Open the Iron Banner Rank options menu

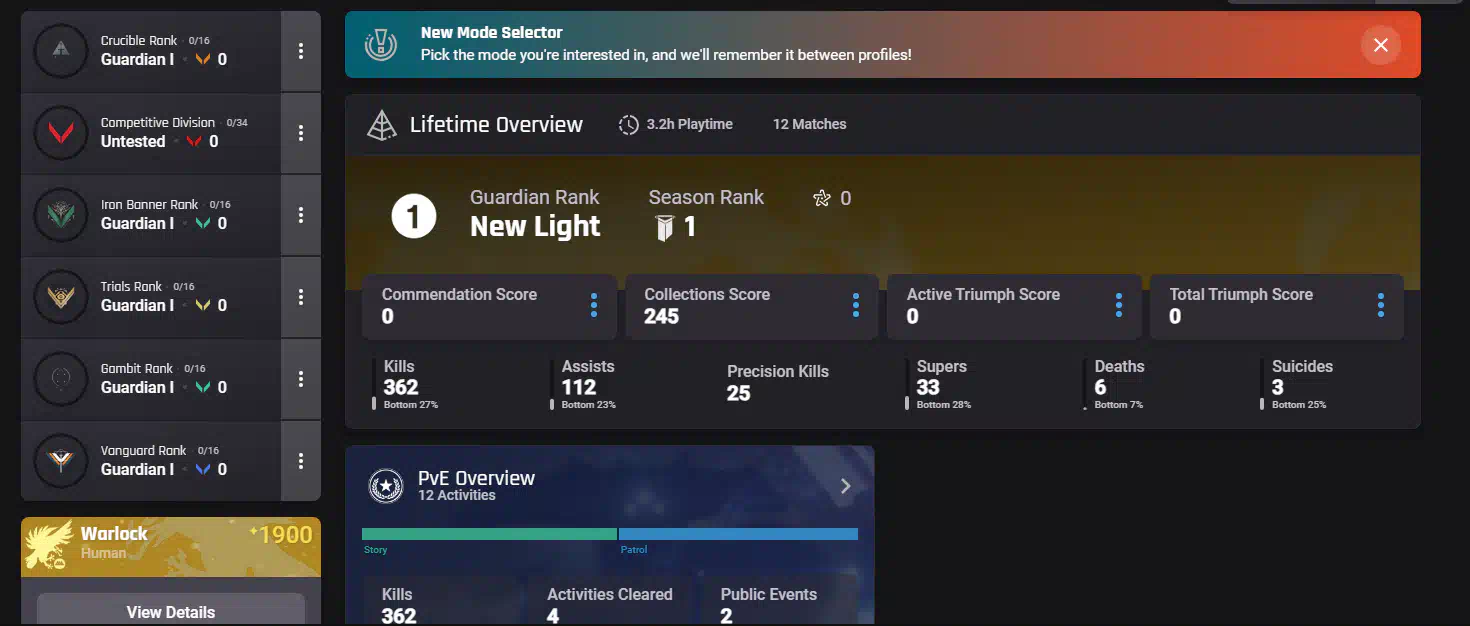tap(301, 215)
